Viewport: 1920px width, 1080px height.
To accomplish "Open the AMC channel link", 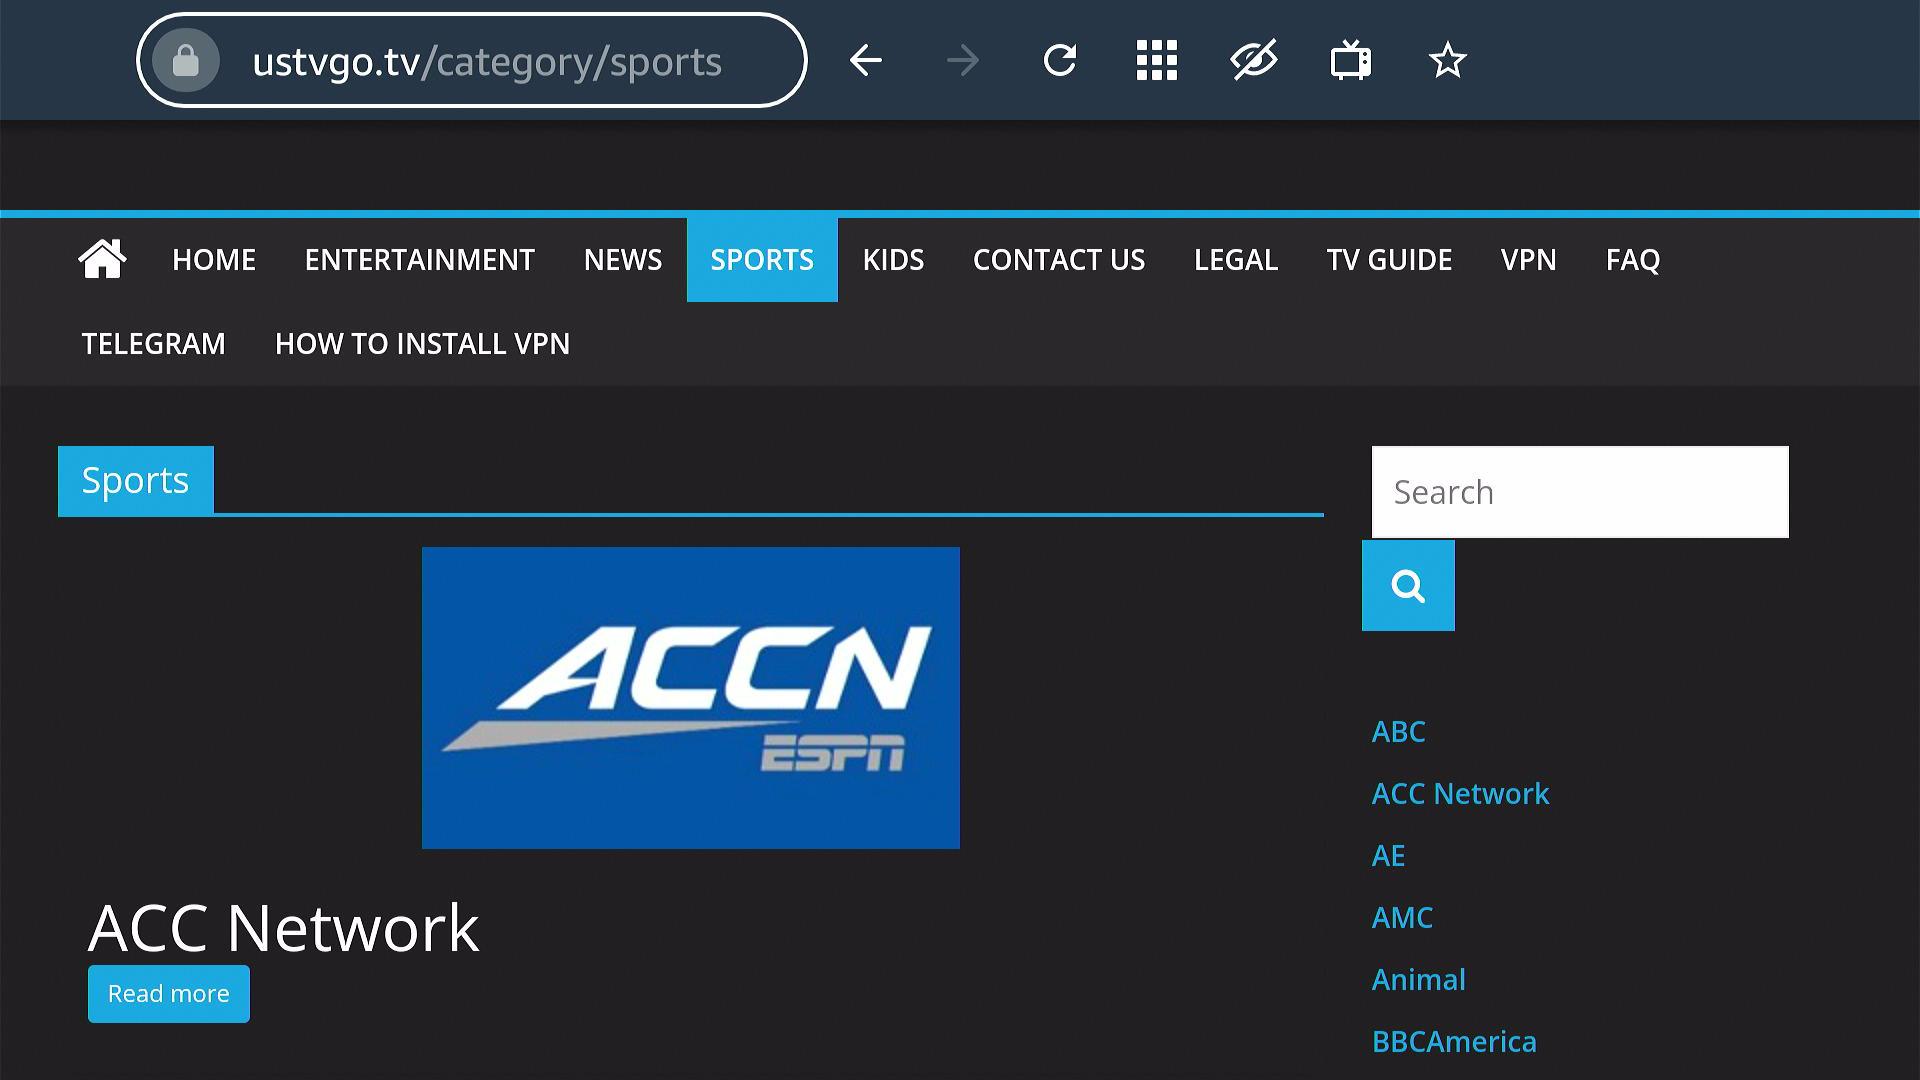I will tap(1402, 918).
